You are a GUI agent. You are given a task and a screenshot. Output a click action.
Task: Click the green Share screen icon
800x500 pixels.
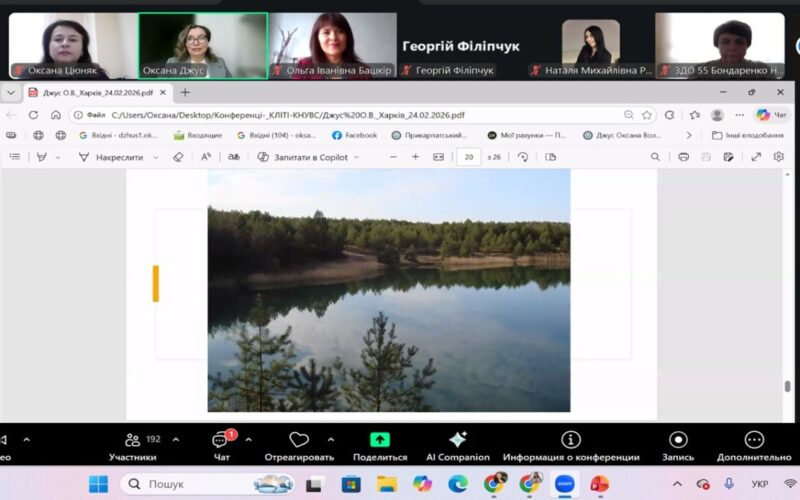380,441
